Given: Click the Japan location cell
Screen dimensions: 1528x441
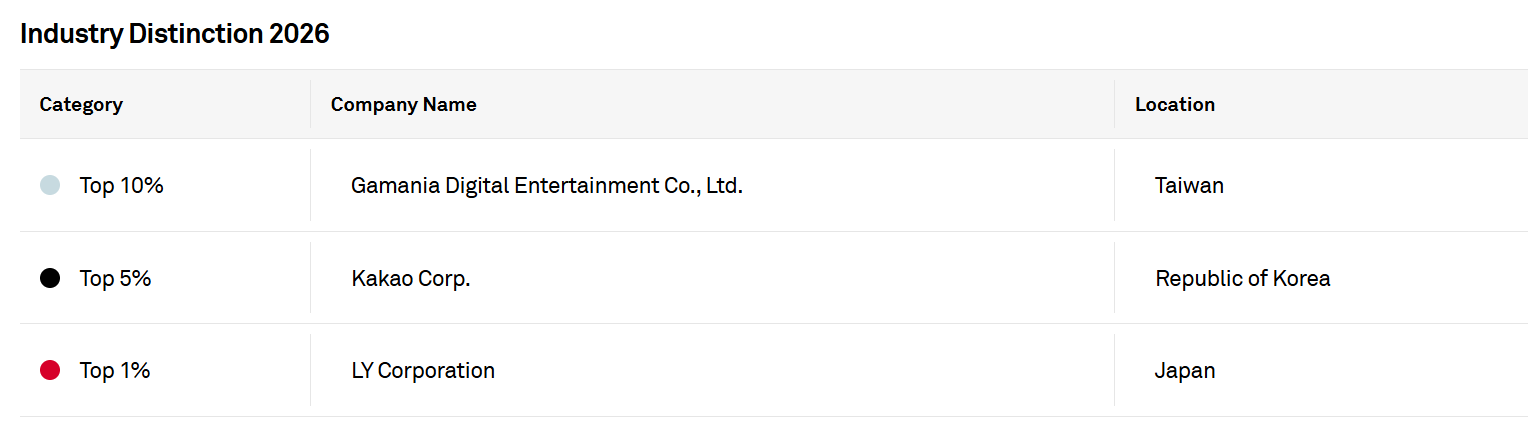Looking at the screenshot, I should click(x=1185, y=371).
